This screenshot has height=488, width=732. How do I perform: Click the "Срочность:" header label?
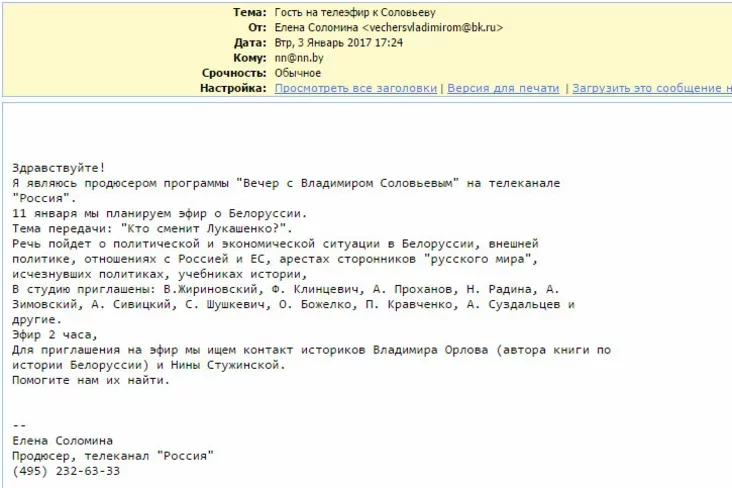[x=234, y=73]
